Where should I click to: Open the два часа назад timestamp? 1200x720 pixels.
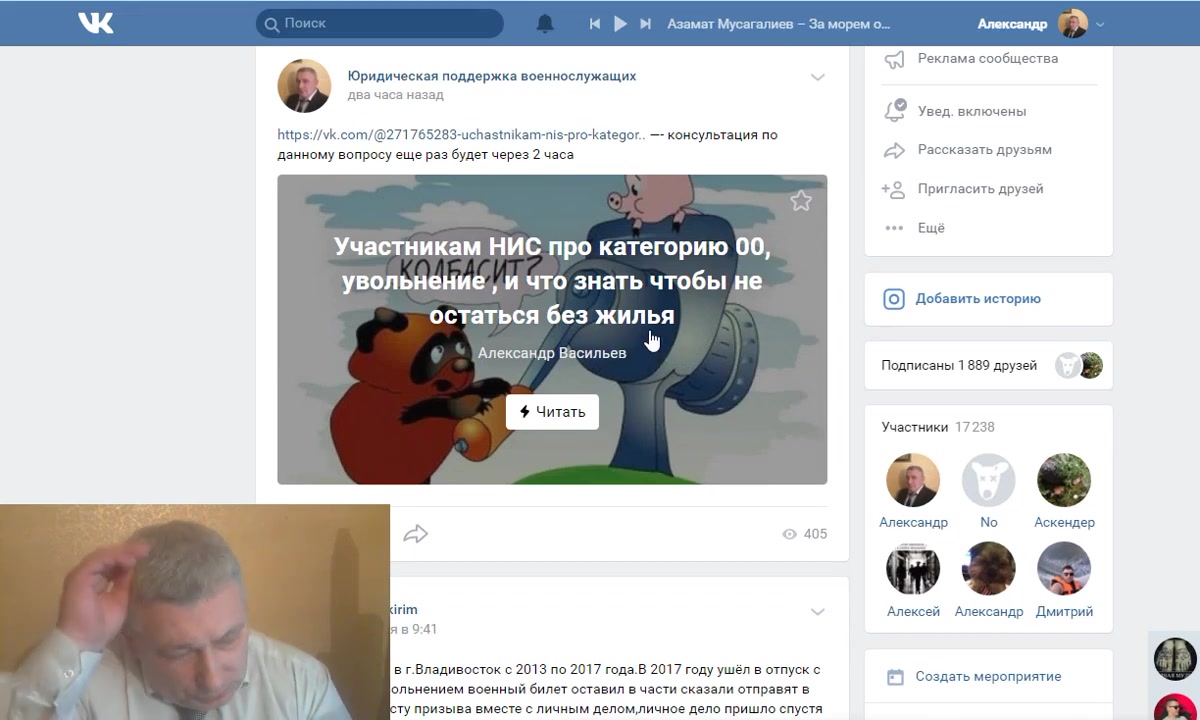pyautogui.click(x=396, y=95)
